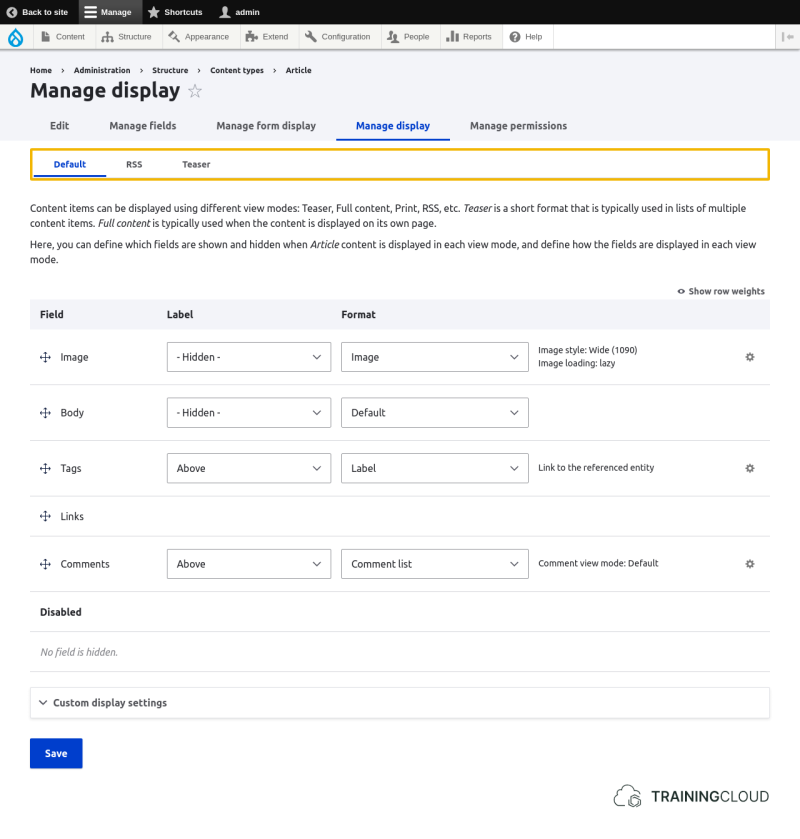Click the 'No field is hidden.' text
The image size is (800, 839).
[79, 653]
